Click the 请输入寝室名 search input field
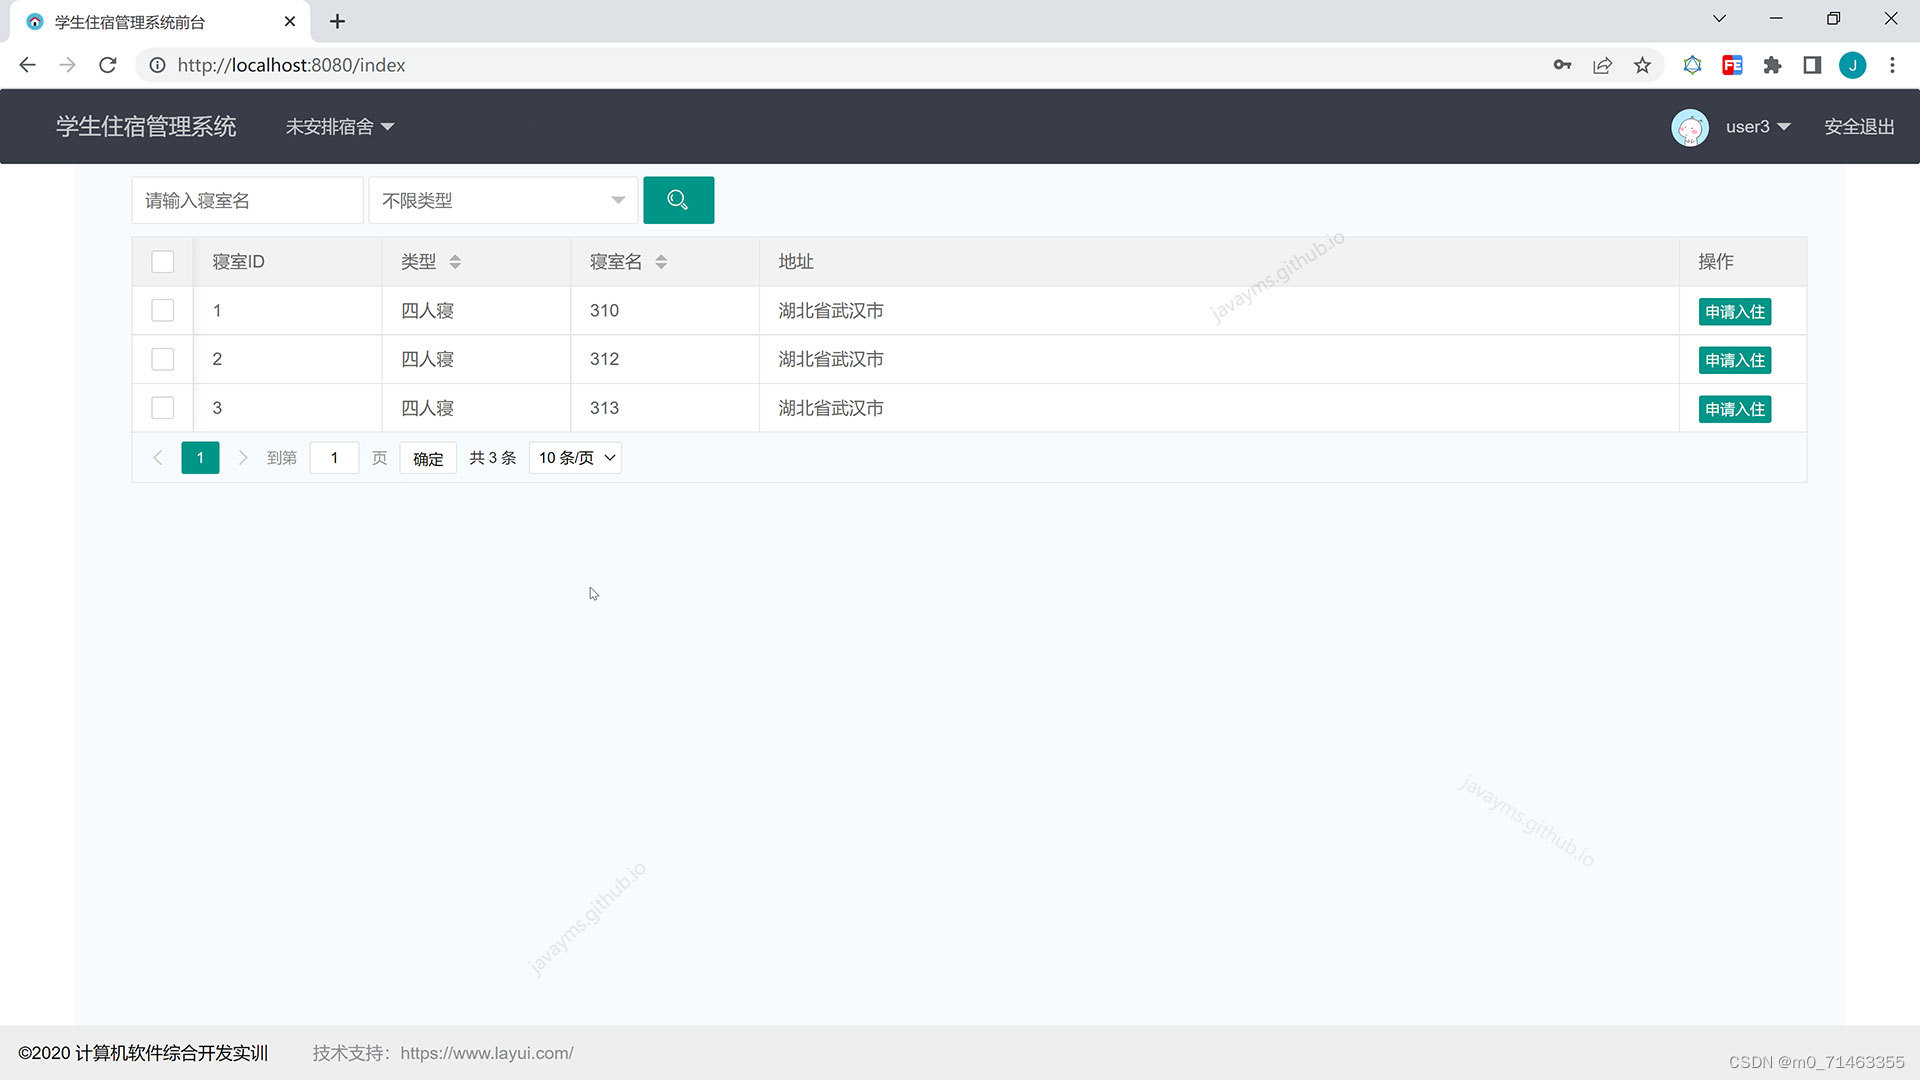 pyautogui.click(x=247, y=201)
